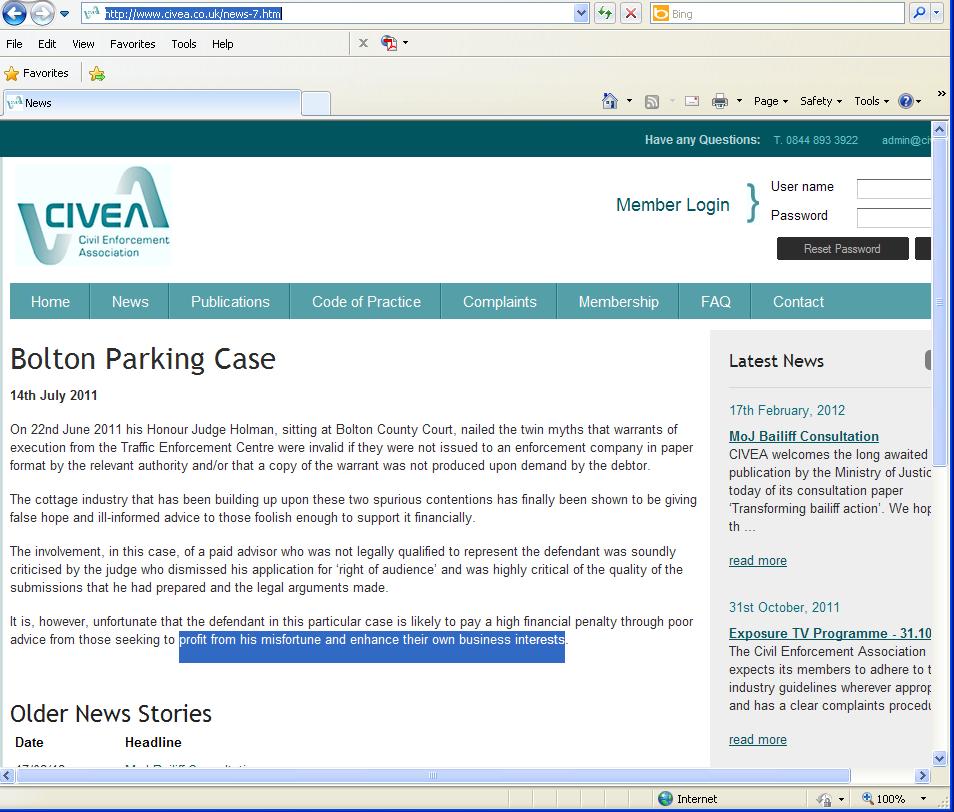Open Complaints in site navigation
This screenshot has height=812, width=954.
click(500, 302)
